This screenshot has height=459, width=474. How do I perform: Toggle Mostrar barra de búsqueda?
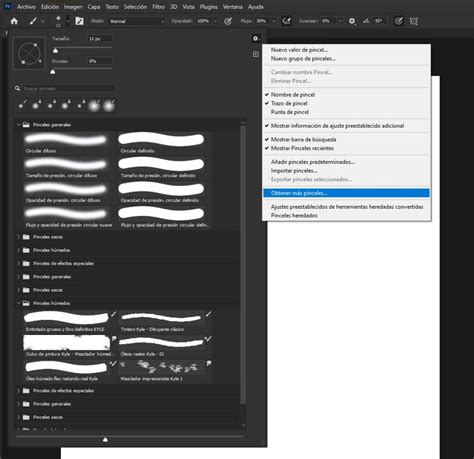303,139
